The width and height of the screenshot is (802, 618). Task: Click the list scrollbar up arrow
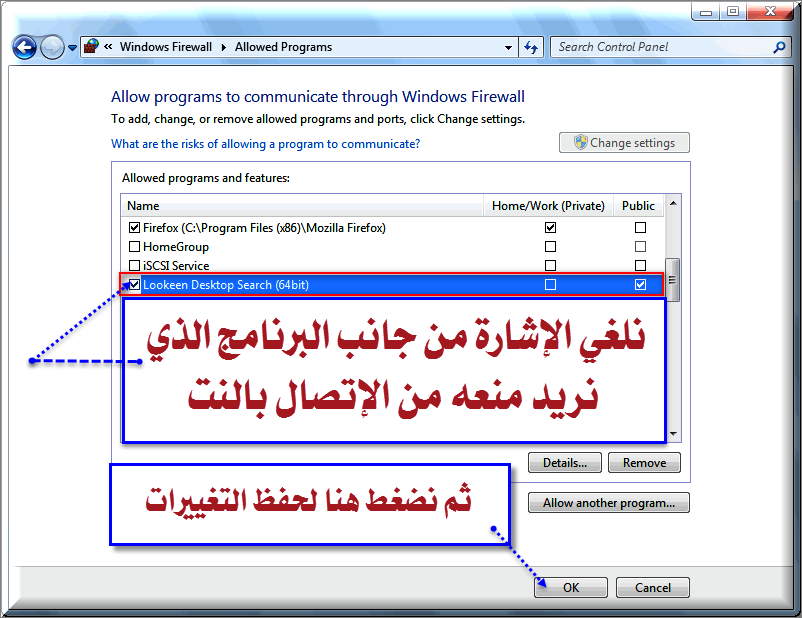coord(673,204)
